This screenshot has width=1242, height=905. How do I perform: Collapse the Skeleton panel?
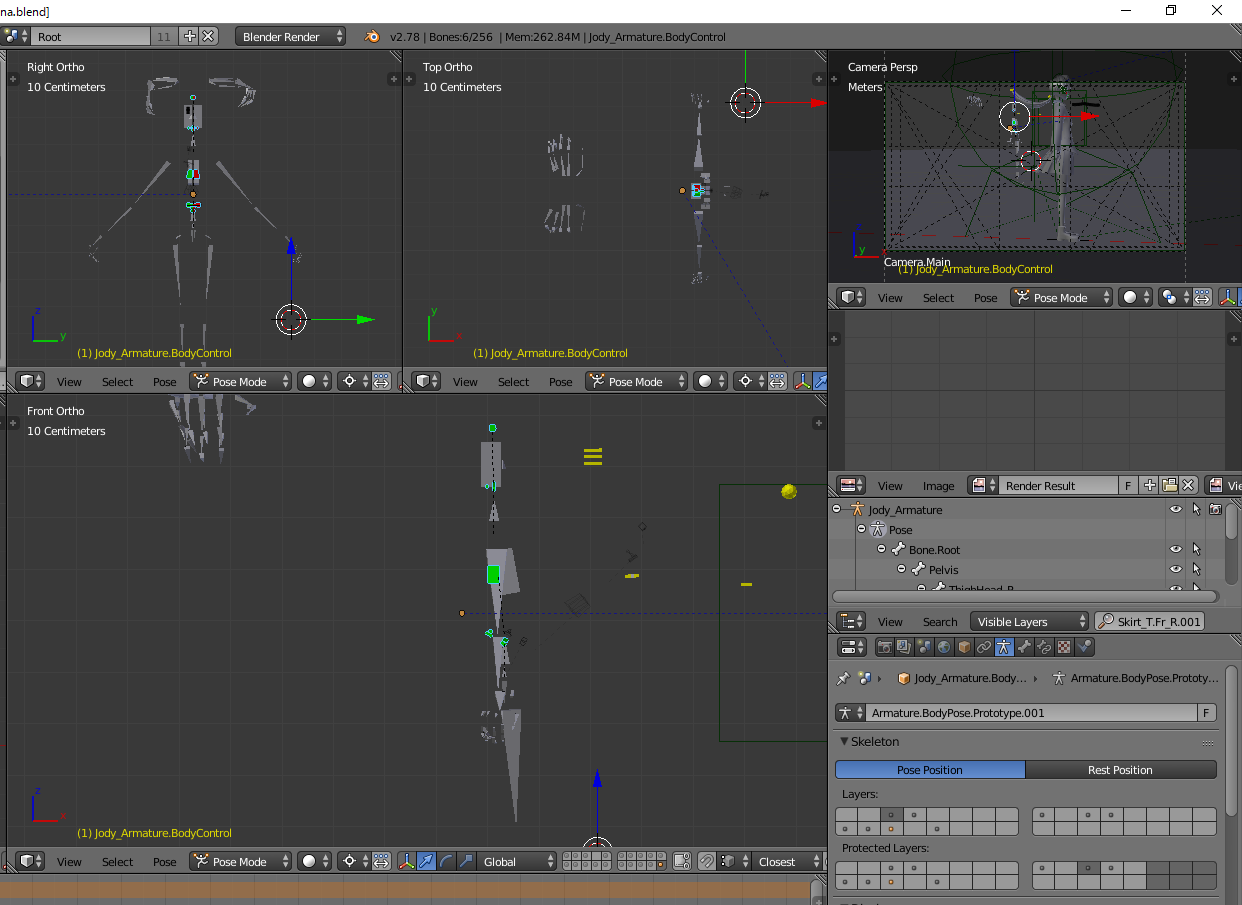(844, 741)
